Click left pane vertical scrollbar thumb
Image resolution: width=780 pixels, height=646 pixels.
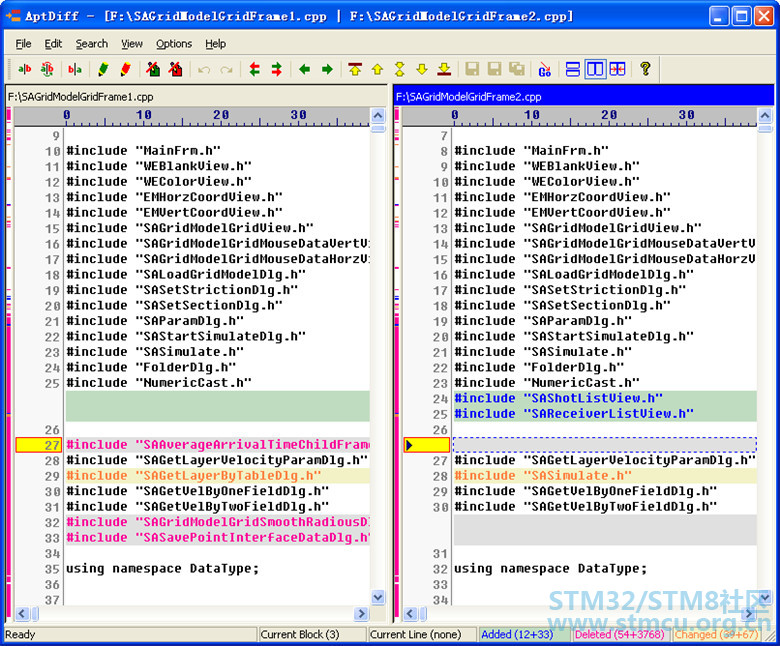coord(378,129)
